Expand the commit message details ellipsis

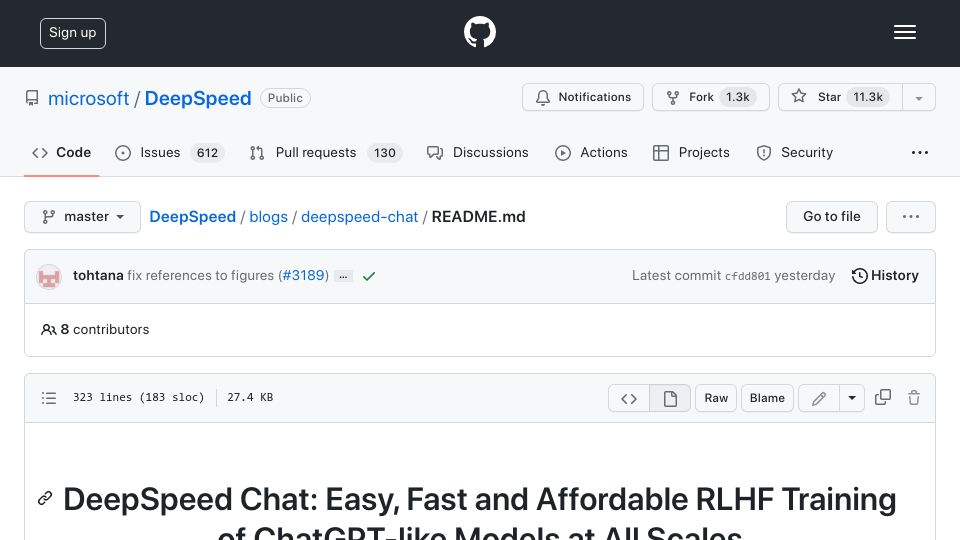[x=343, y=276]
